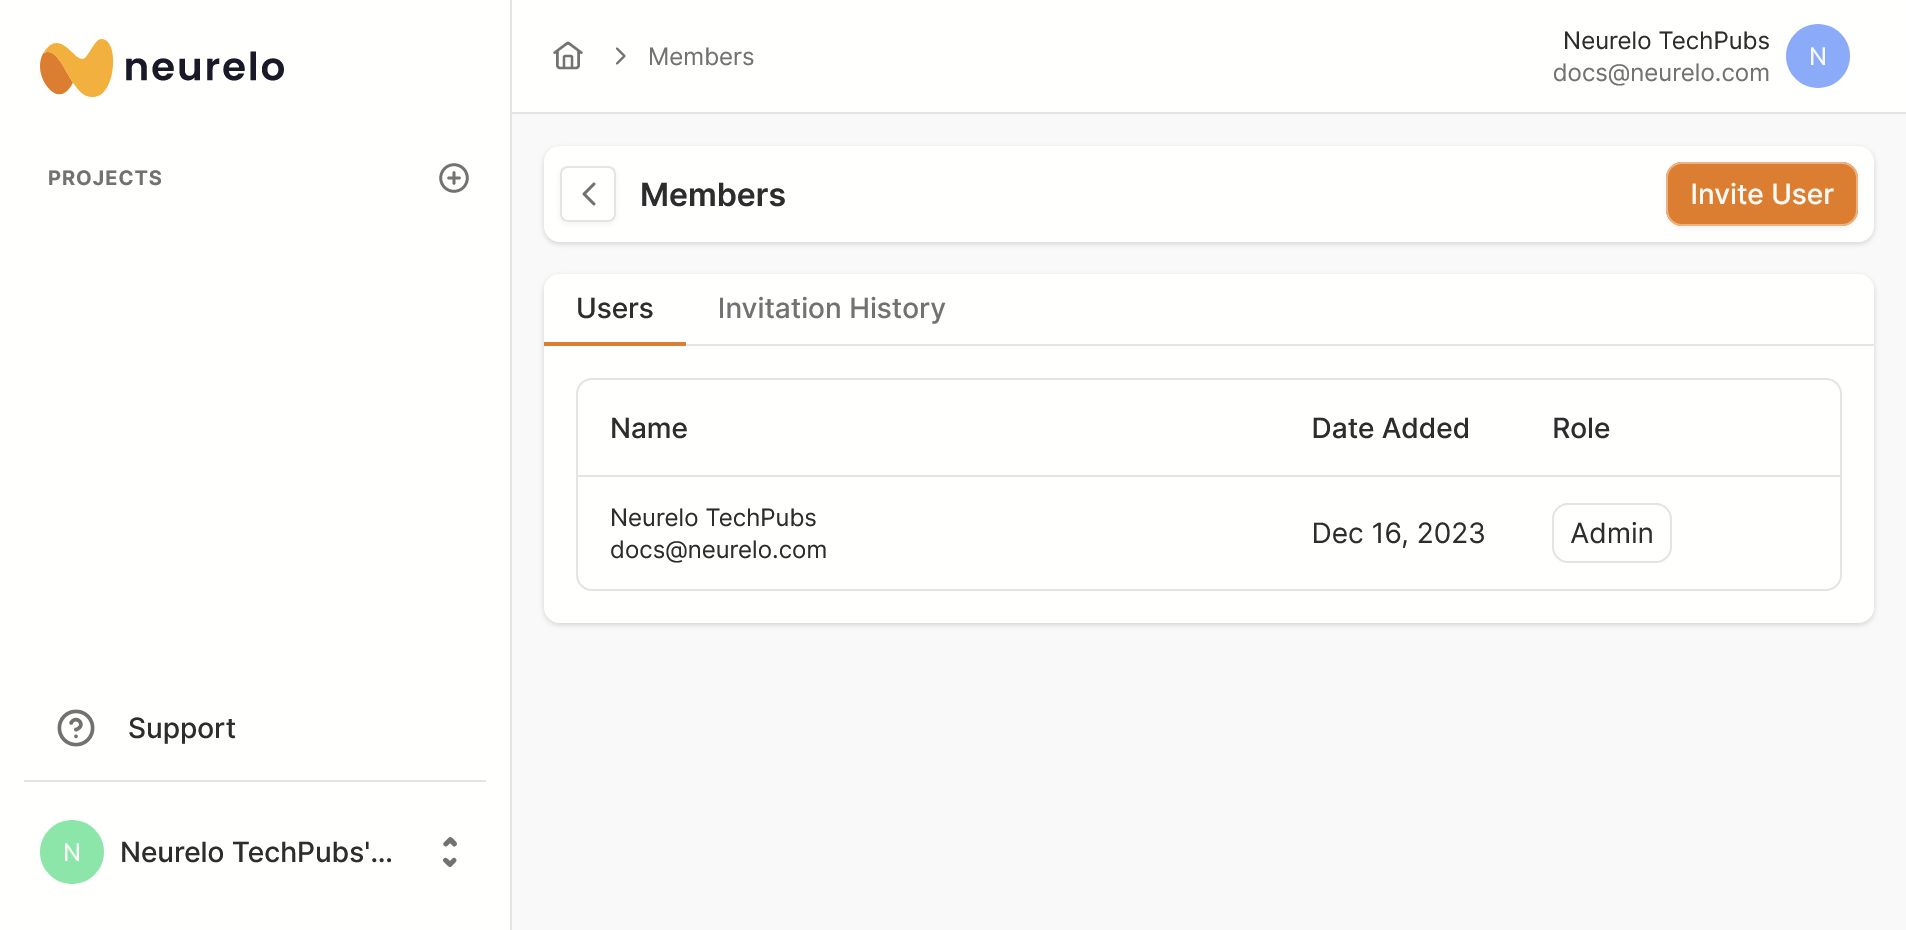This screenshot has height=930, width=1906.
Task: Click the green N organization avatar
Action: pos(72,852)
